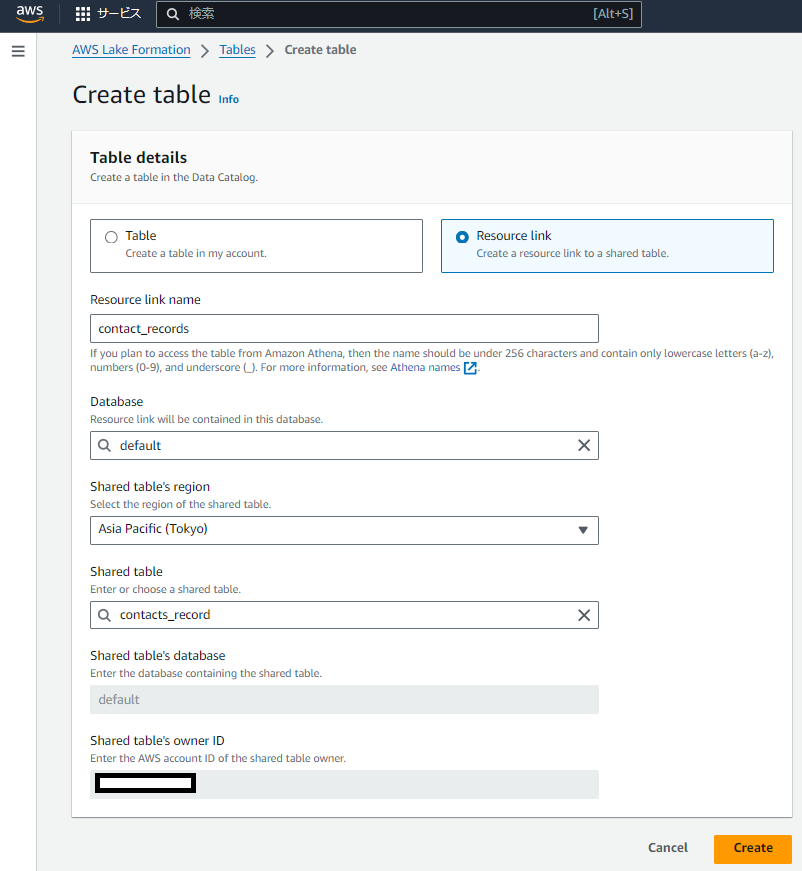Expand the Shared table's region dropdown
The height and width of the screenshot is (871, 802).
344,530
